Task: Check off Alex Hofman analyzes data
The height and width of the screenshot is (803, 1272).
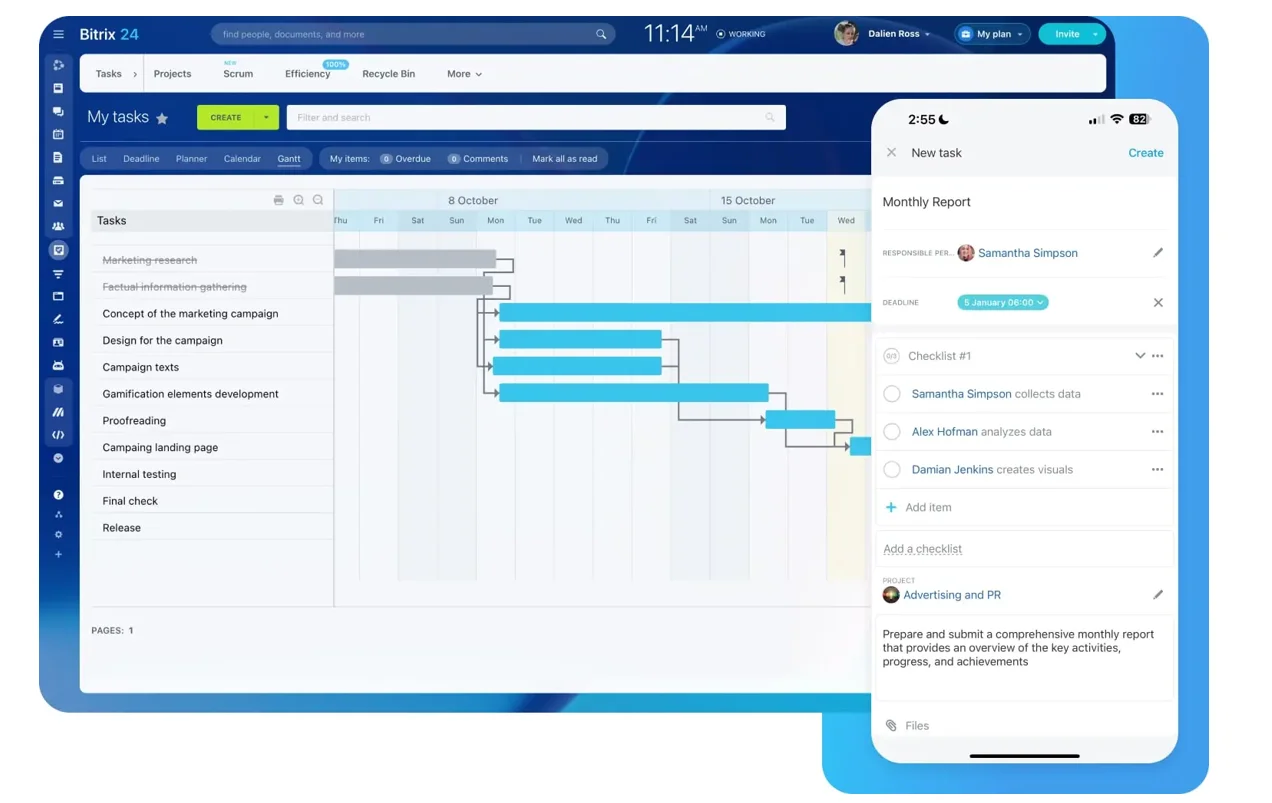Action: 892,431
